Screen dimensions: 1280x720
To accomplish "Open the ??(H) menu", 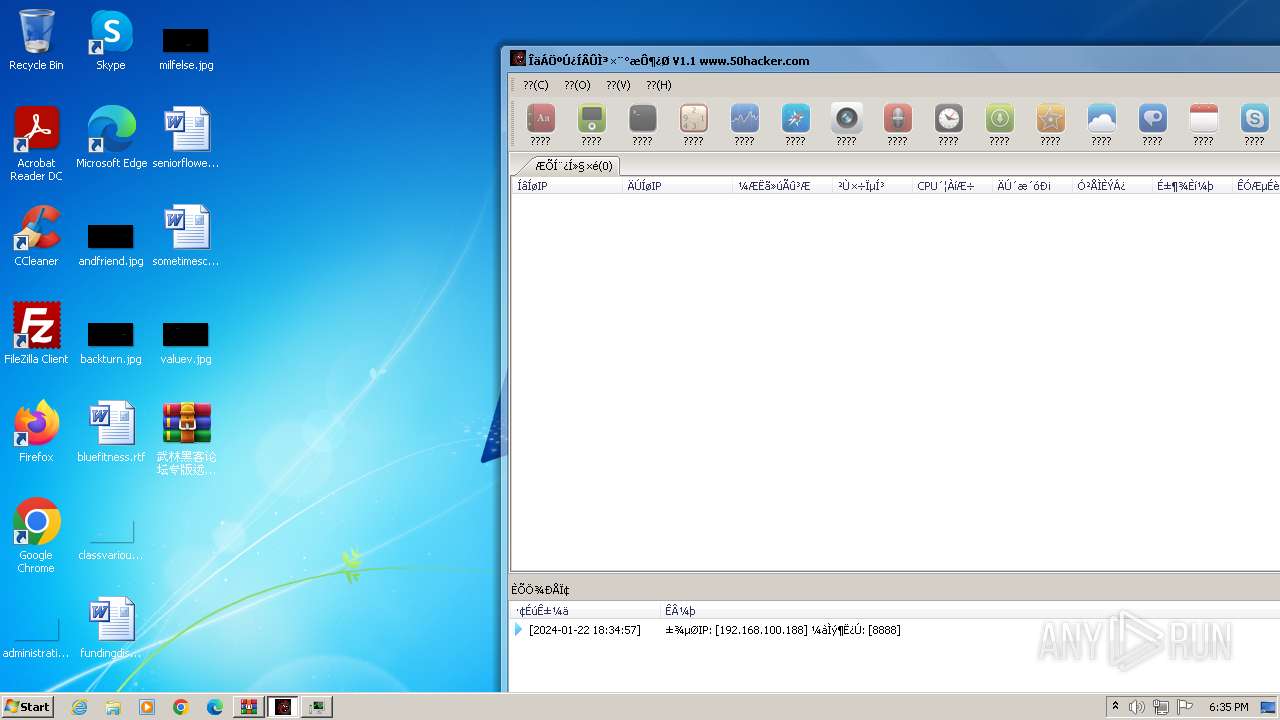I will pos(659,85).
